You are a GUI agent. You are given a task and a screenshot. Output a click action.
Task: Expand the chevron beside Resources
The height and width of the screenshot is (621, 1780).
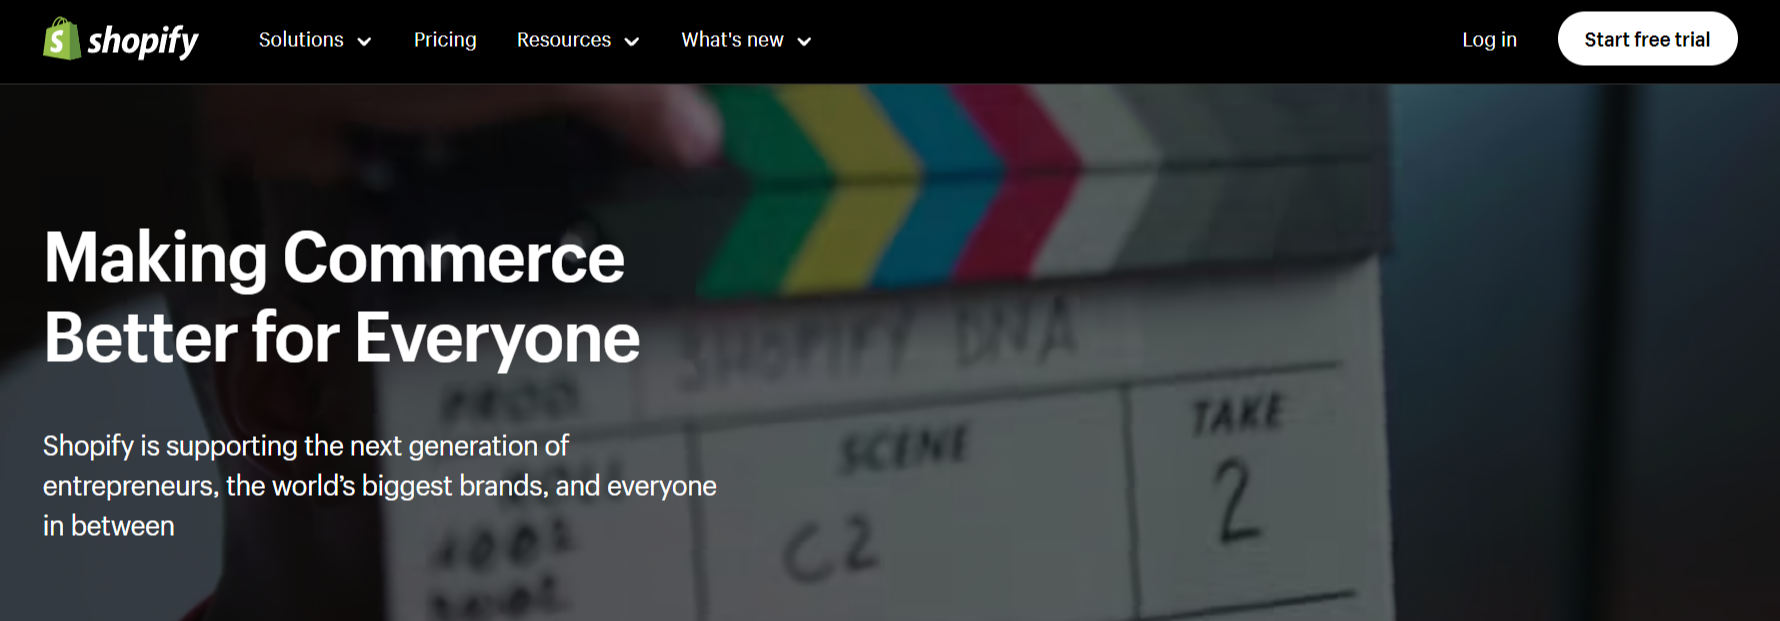(x=632, y=41)
